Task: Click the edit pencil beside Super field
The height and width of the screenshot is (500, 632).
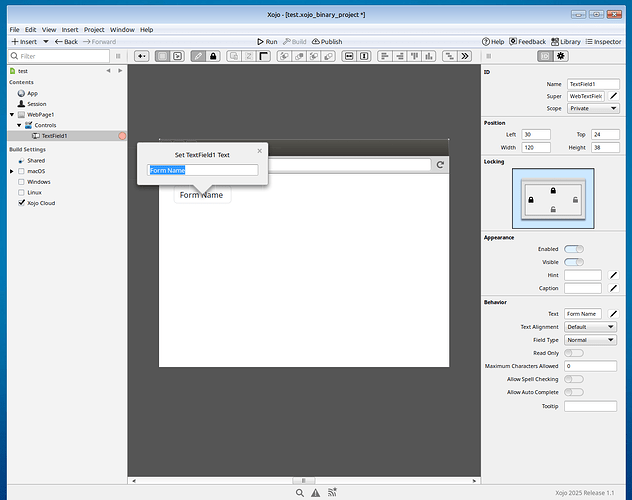Action: click(x=613, y=96)
